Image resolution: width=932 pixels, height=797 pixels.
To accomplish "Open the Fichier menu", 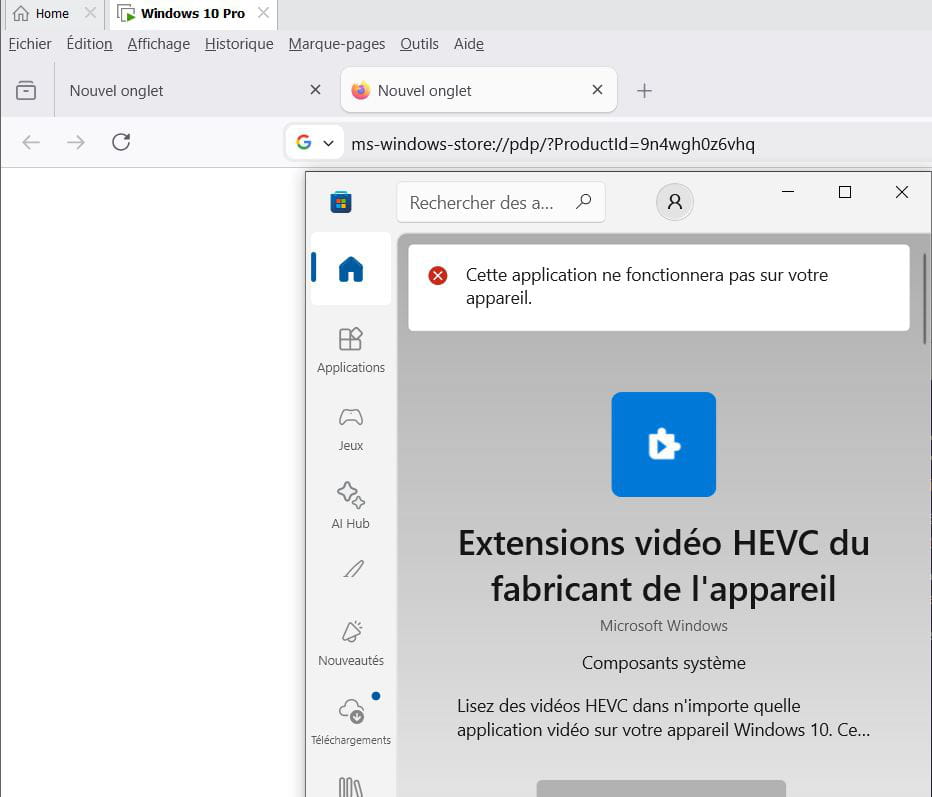I will [30, 44].
